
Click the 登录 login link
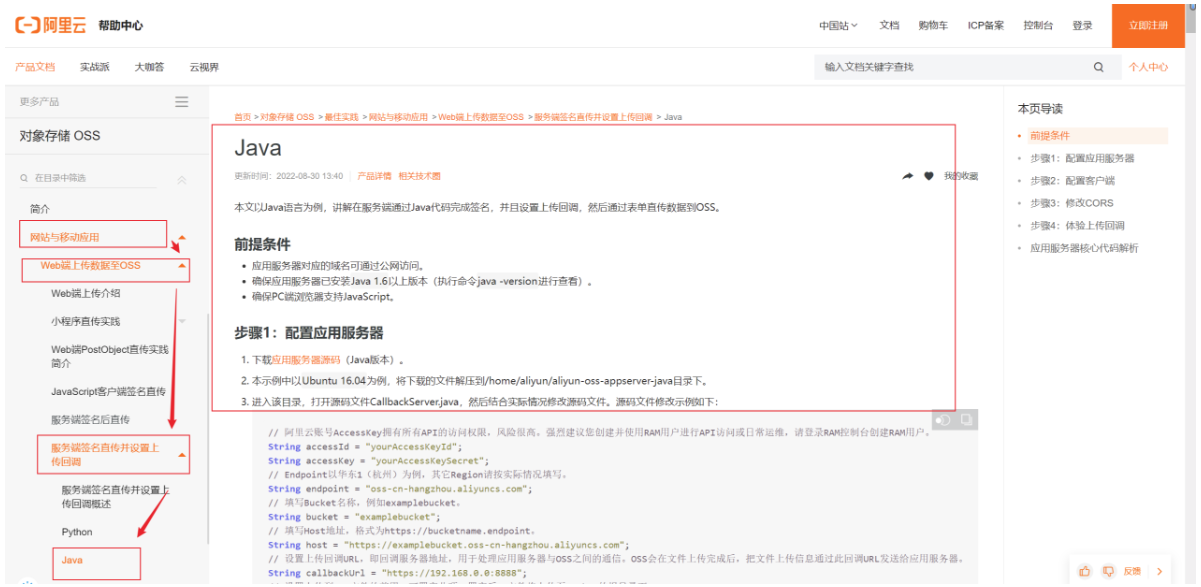[x=1082, y=26]
